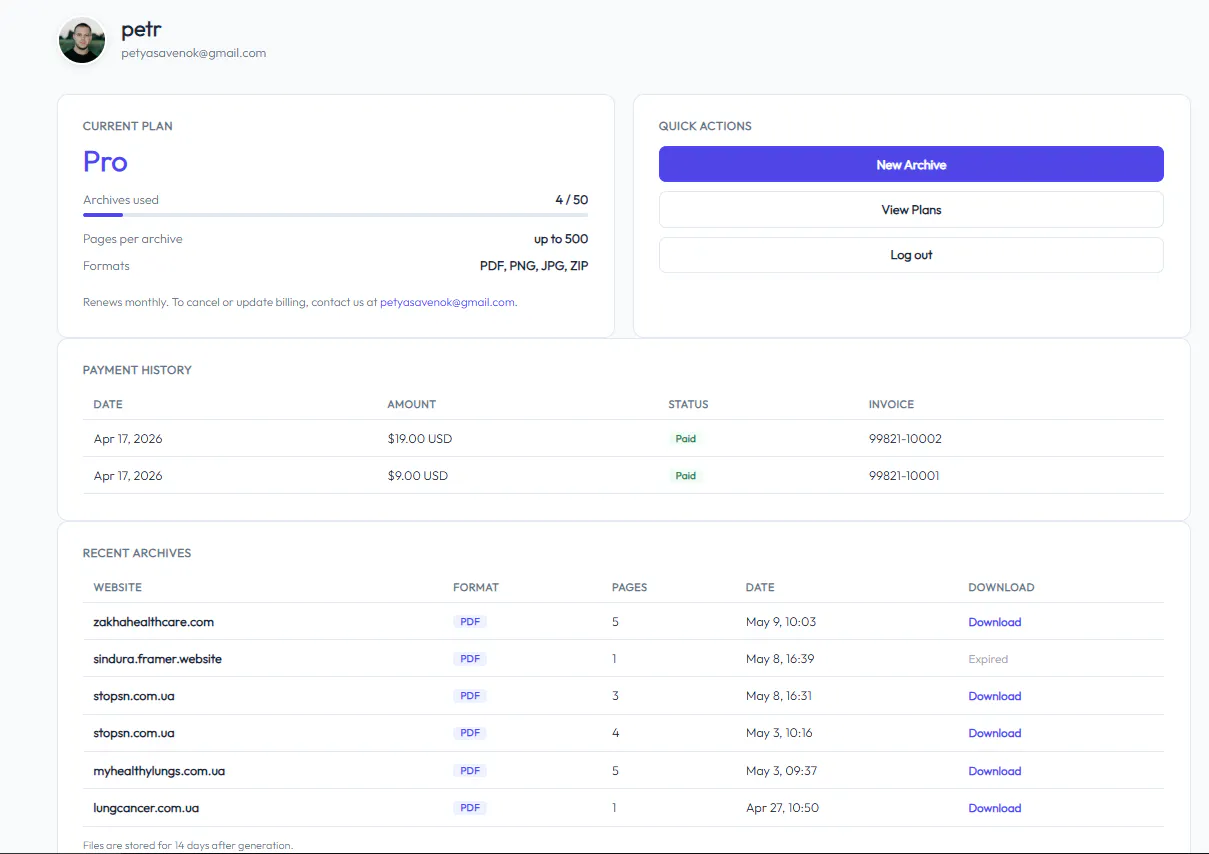
Task: Click the Expired label for sindura.framer.website
Action: click(x=988, y=659)
